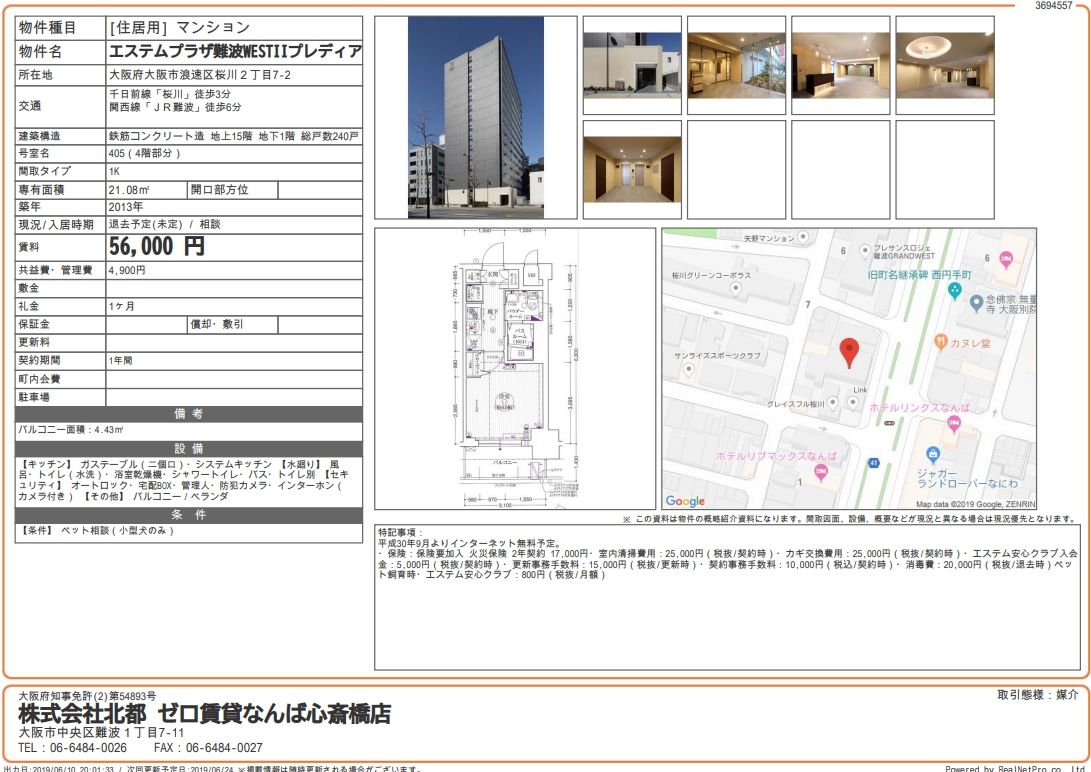Click the 町内会費 row label
The height and width of the screenshot is (772, 1091).
(39, 379)
